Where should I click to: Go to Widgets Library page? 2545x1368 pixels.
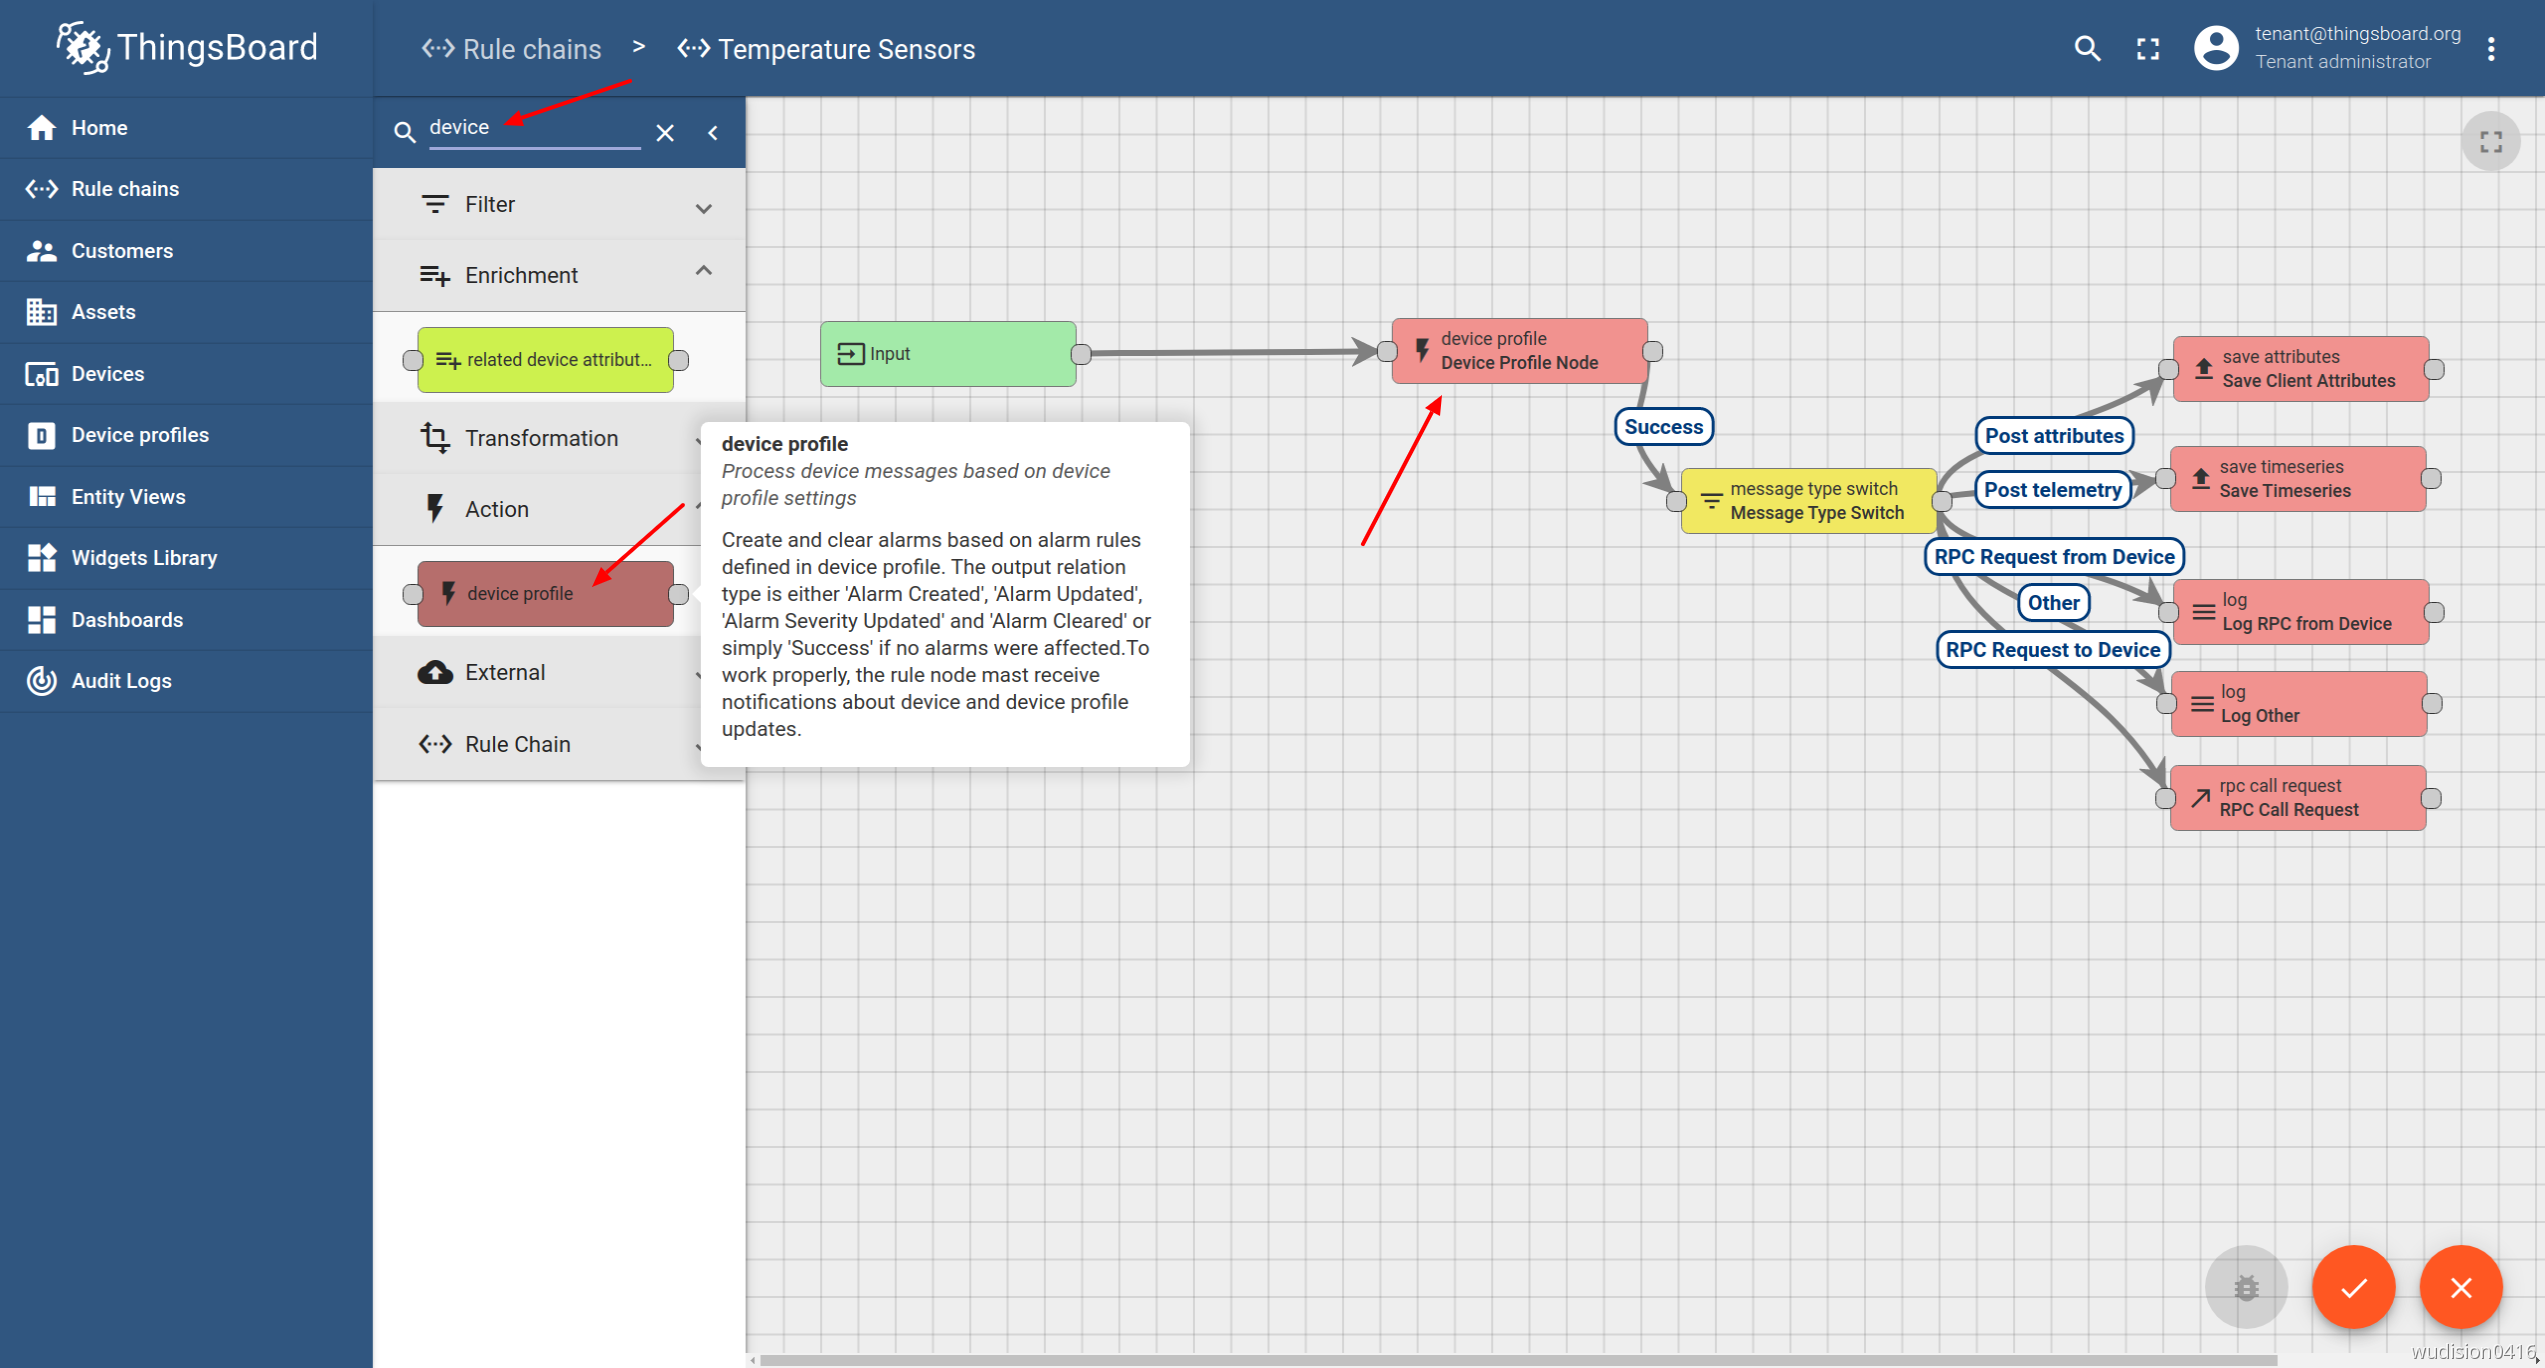[x=144, y=558]
